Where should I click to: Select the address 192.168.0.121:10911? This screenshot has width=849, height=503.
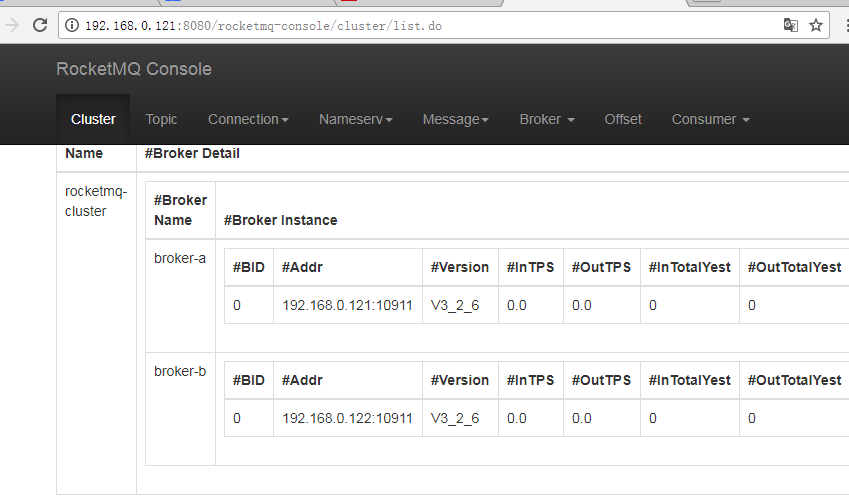[x=347, y=305]
